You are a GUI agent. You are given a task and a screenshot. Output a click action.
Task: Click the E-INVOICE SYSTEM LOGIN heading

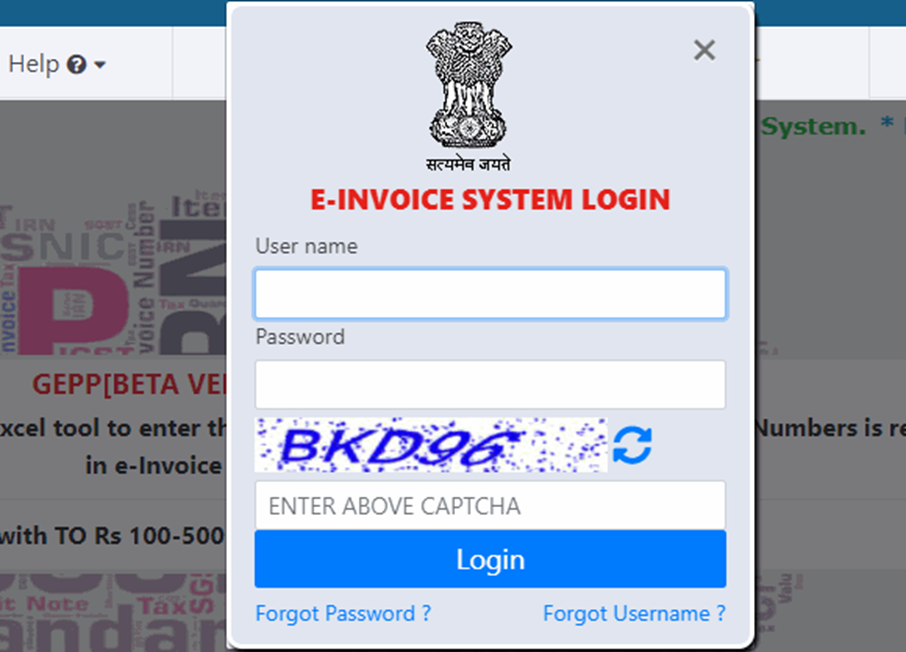tap(490, 199)
